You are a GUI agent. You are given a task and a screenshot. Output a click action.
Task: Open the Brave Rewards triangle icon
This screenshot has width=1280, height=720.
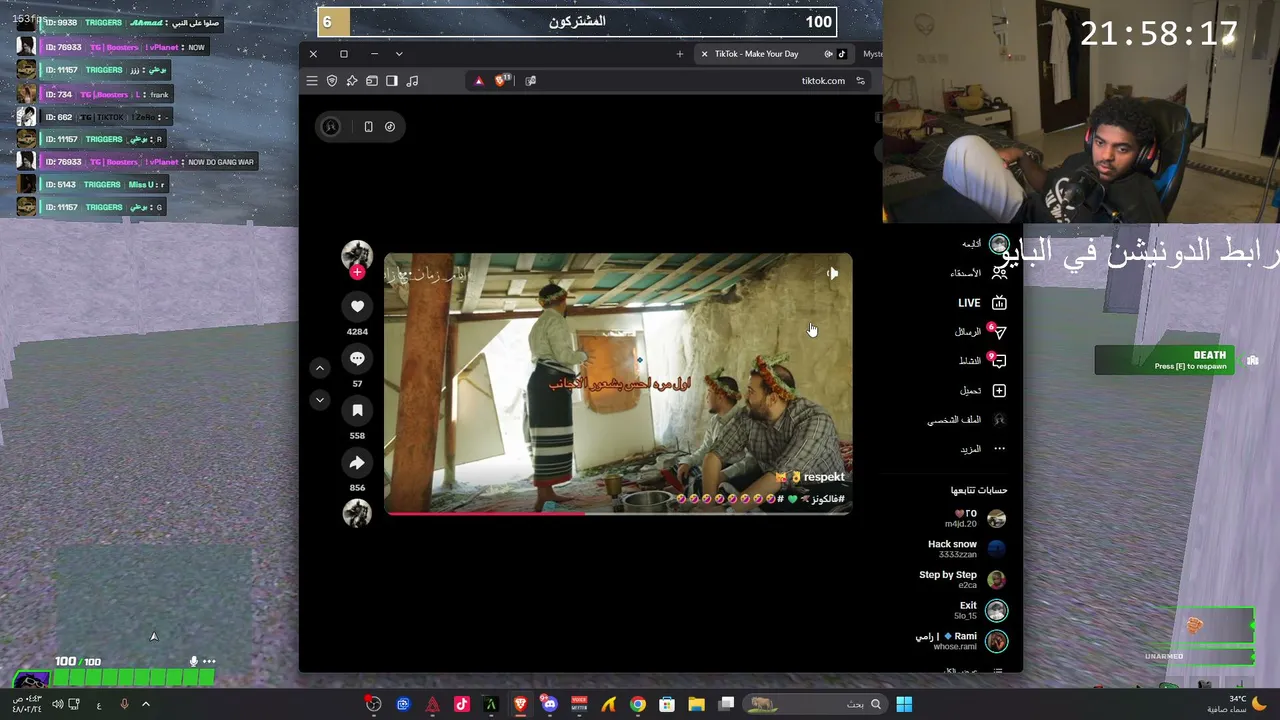pyautogui.click(x=479, y=81)
